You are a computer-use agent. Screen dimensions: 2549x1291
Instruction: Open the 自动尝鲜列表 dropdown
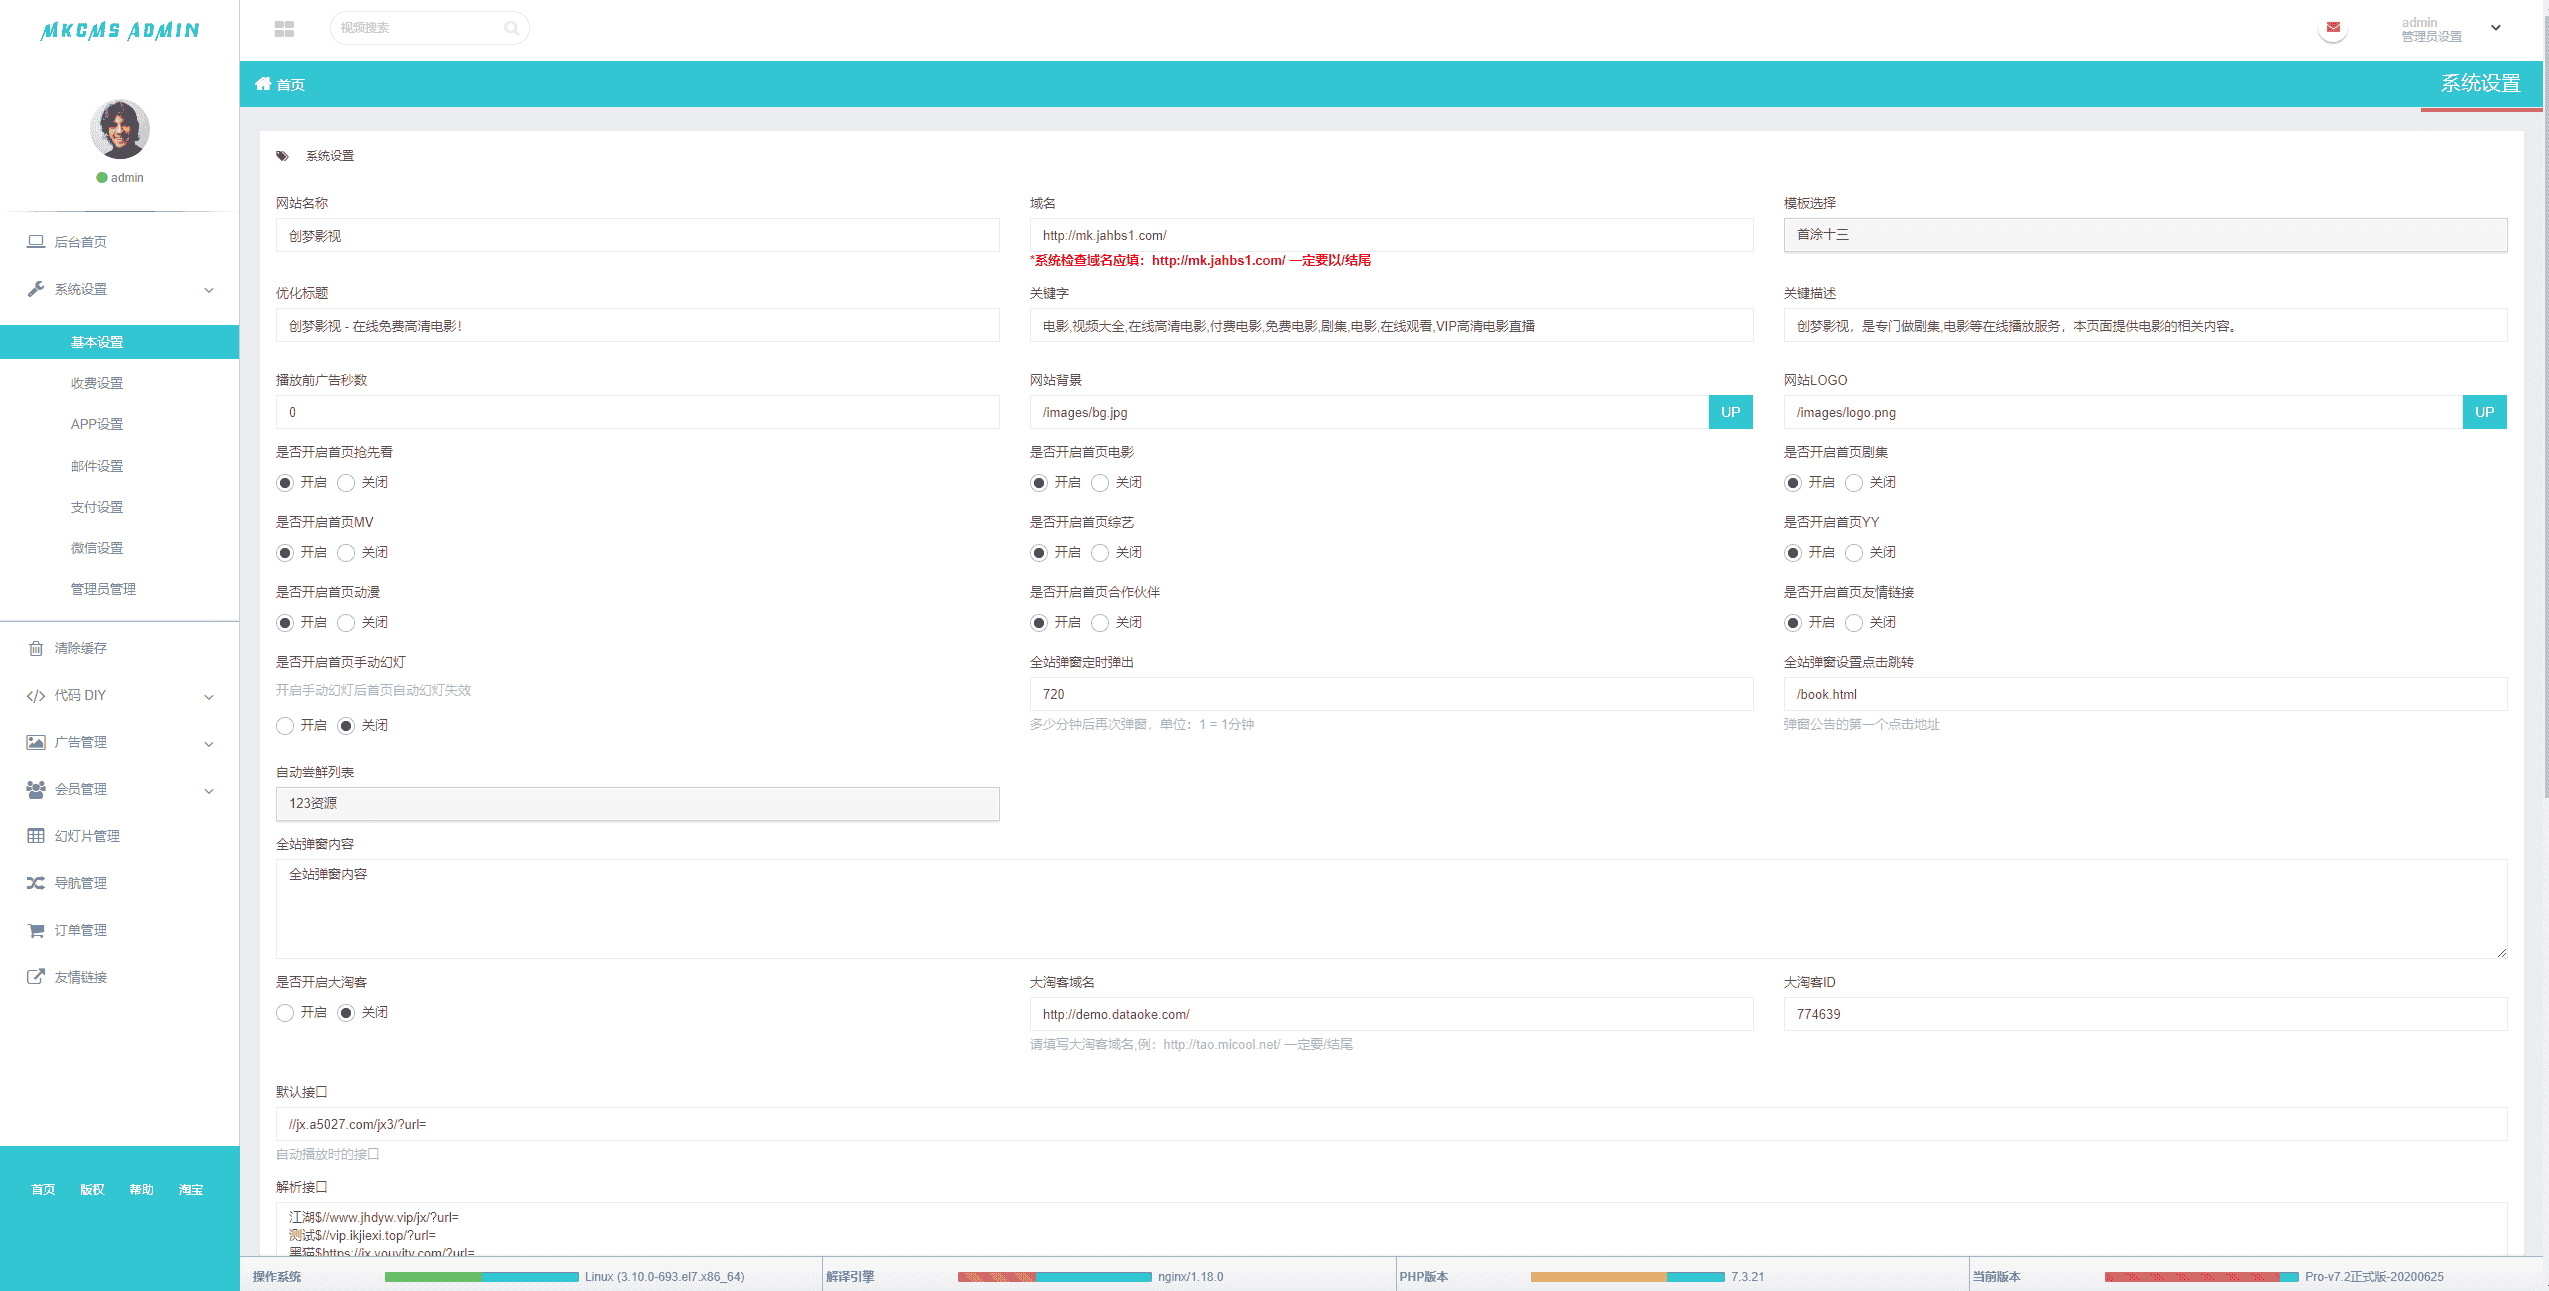[x=637, y=804]
